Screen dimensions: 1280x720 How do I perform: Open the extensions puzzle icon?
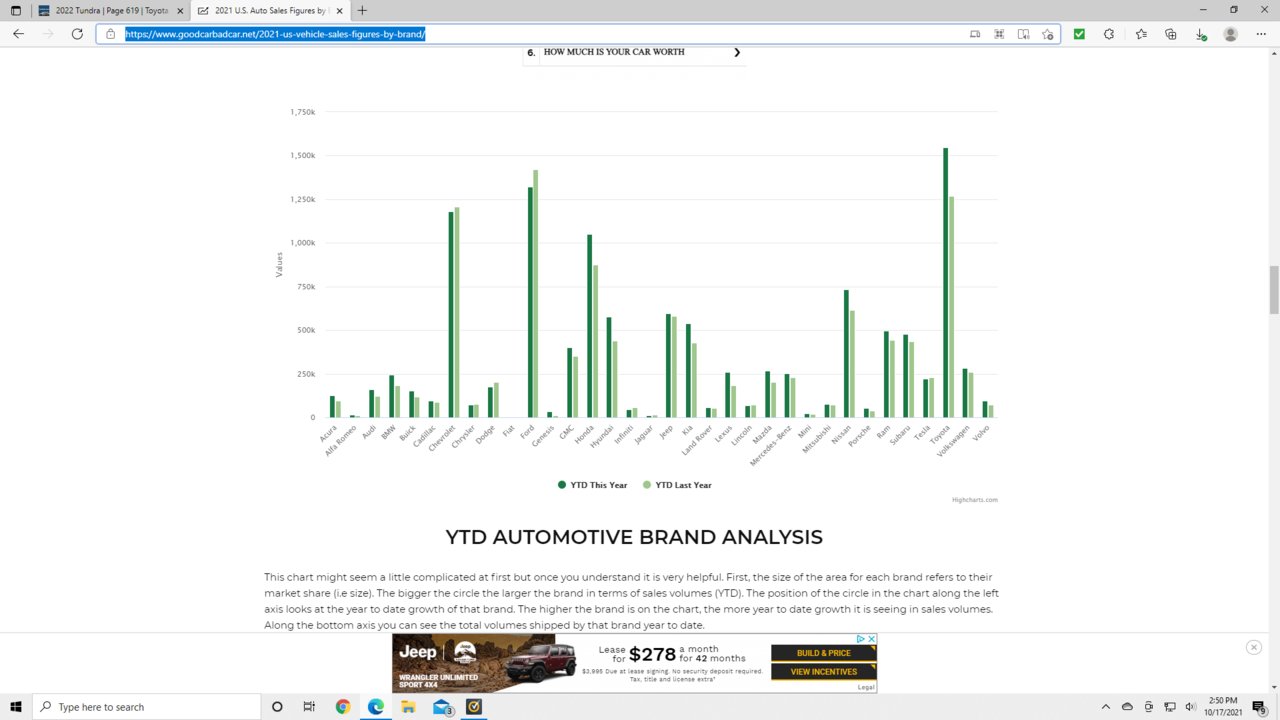click(1109, 34)
